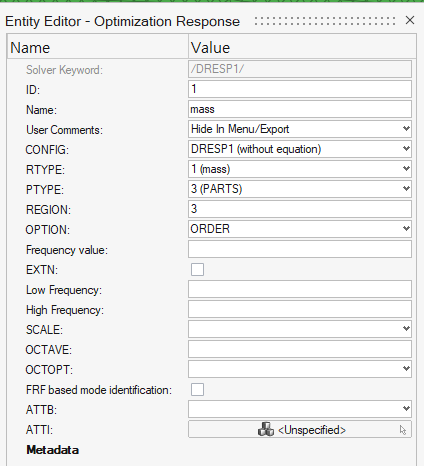Grab the dotted panel drag handle
Image resolution: width=424 pixels, height=466 pixels.
tap(325, 21)
